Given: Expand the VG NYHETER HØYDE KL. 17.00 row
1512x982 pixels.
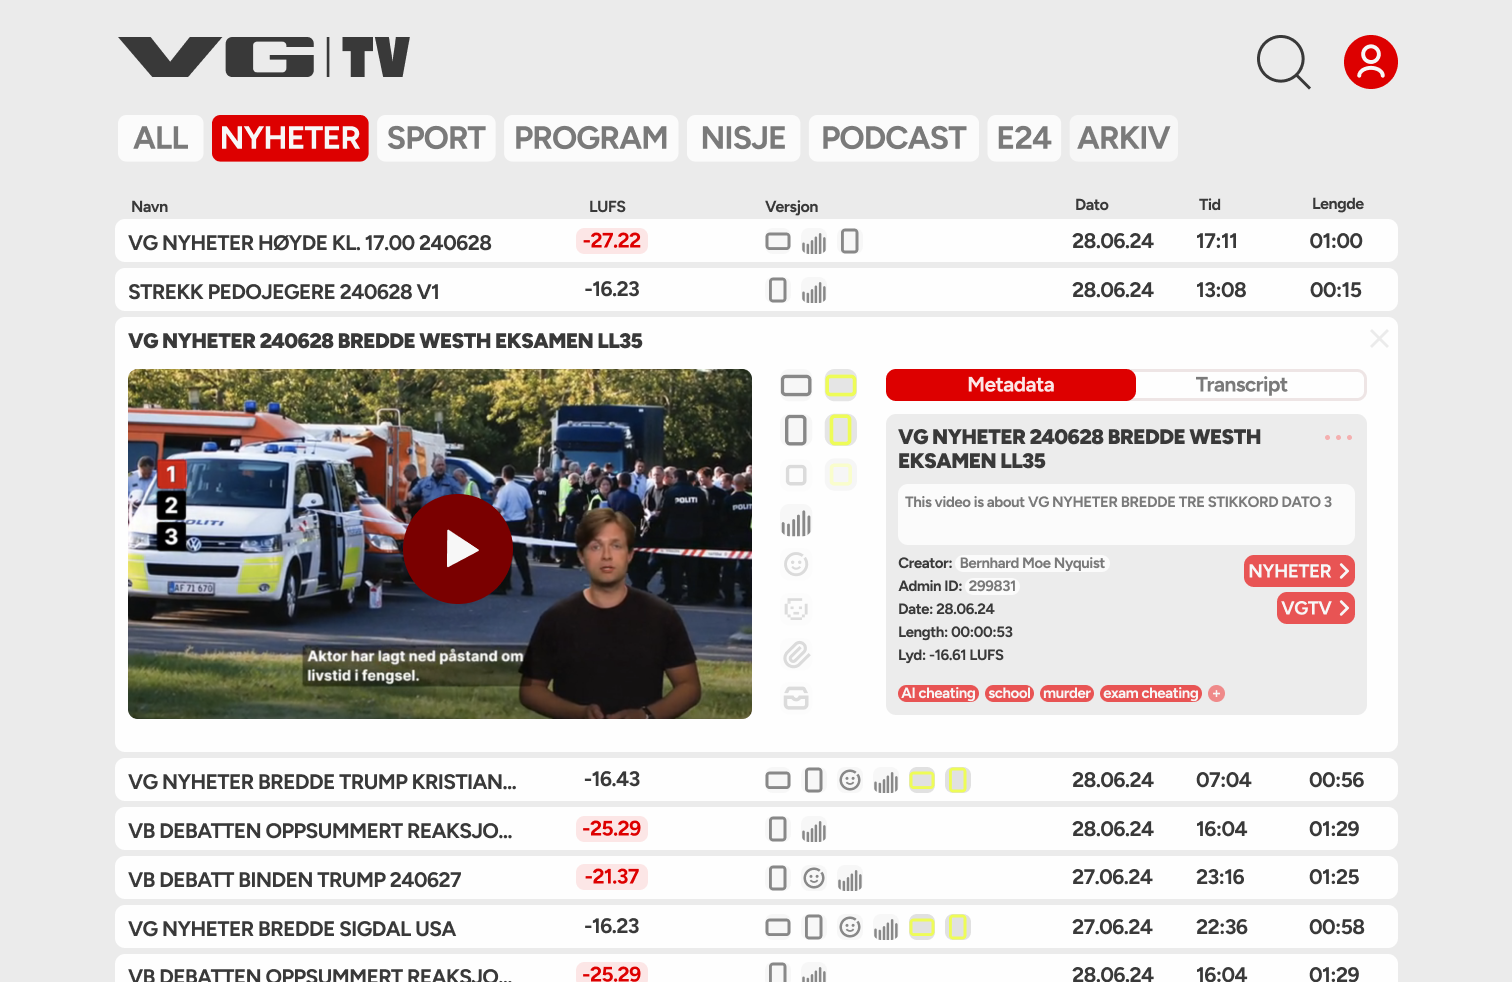Looking at the screenshot, I should pos(756,241).
